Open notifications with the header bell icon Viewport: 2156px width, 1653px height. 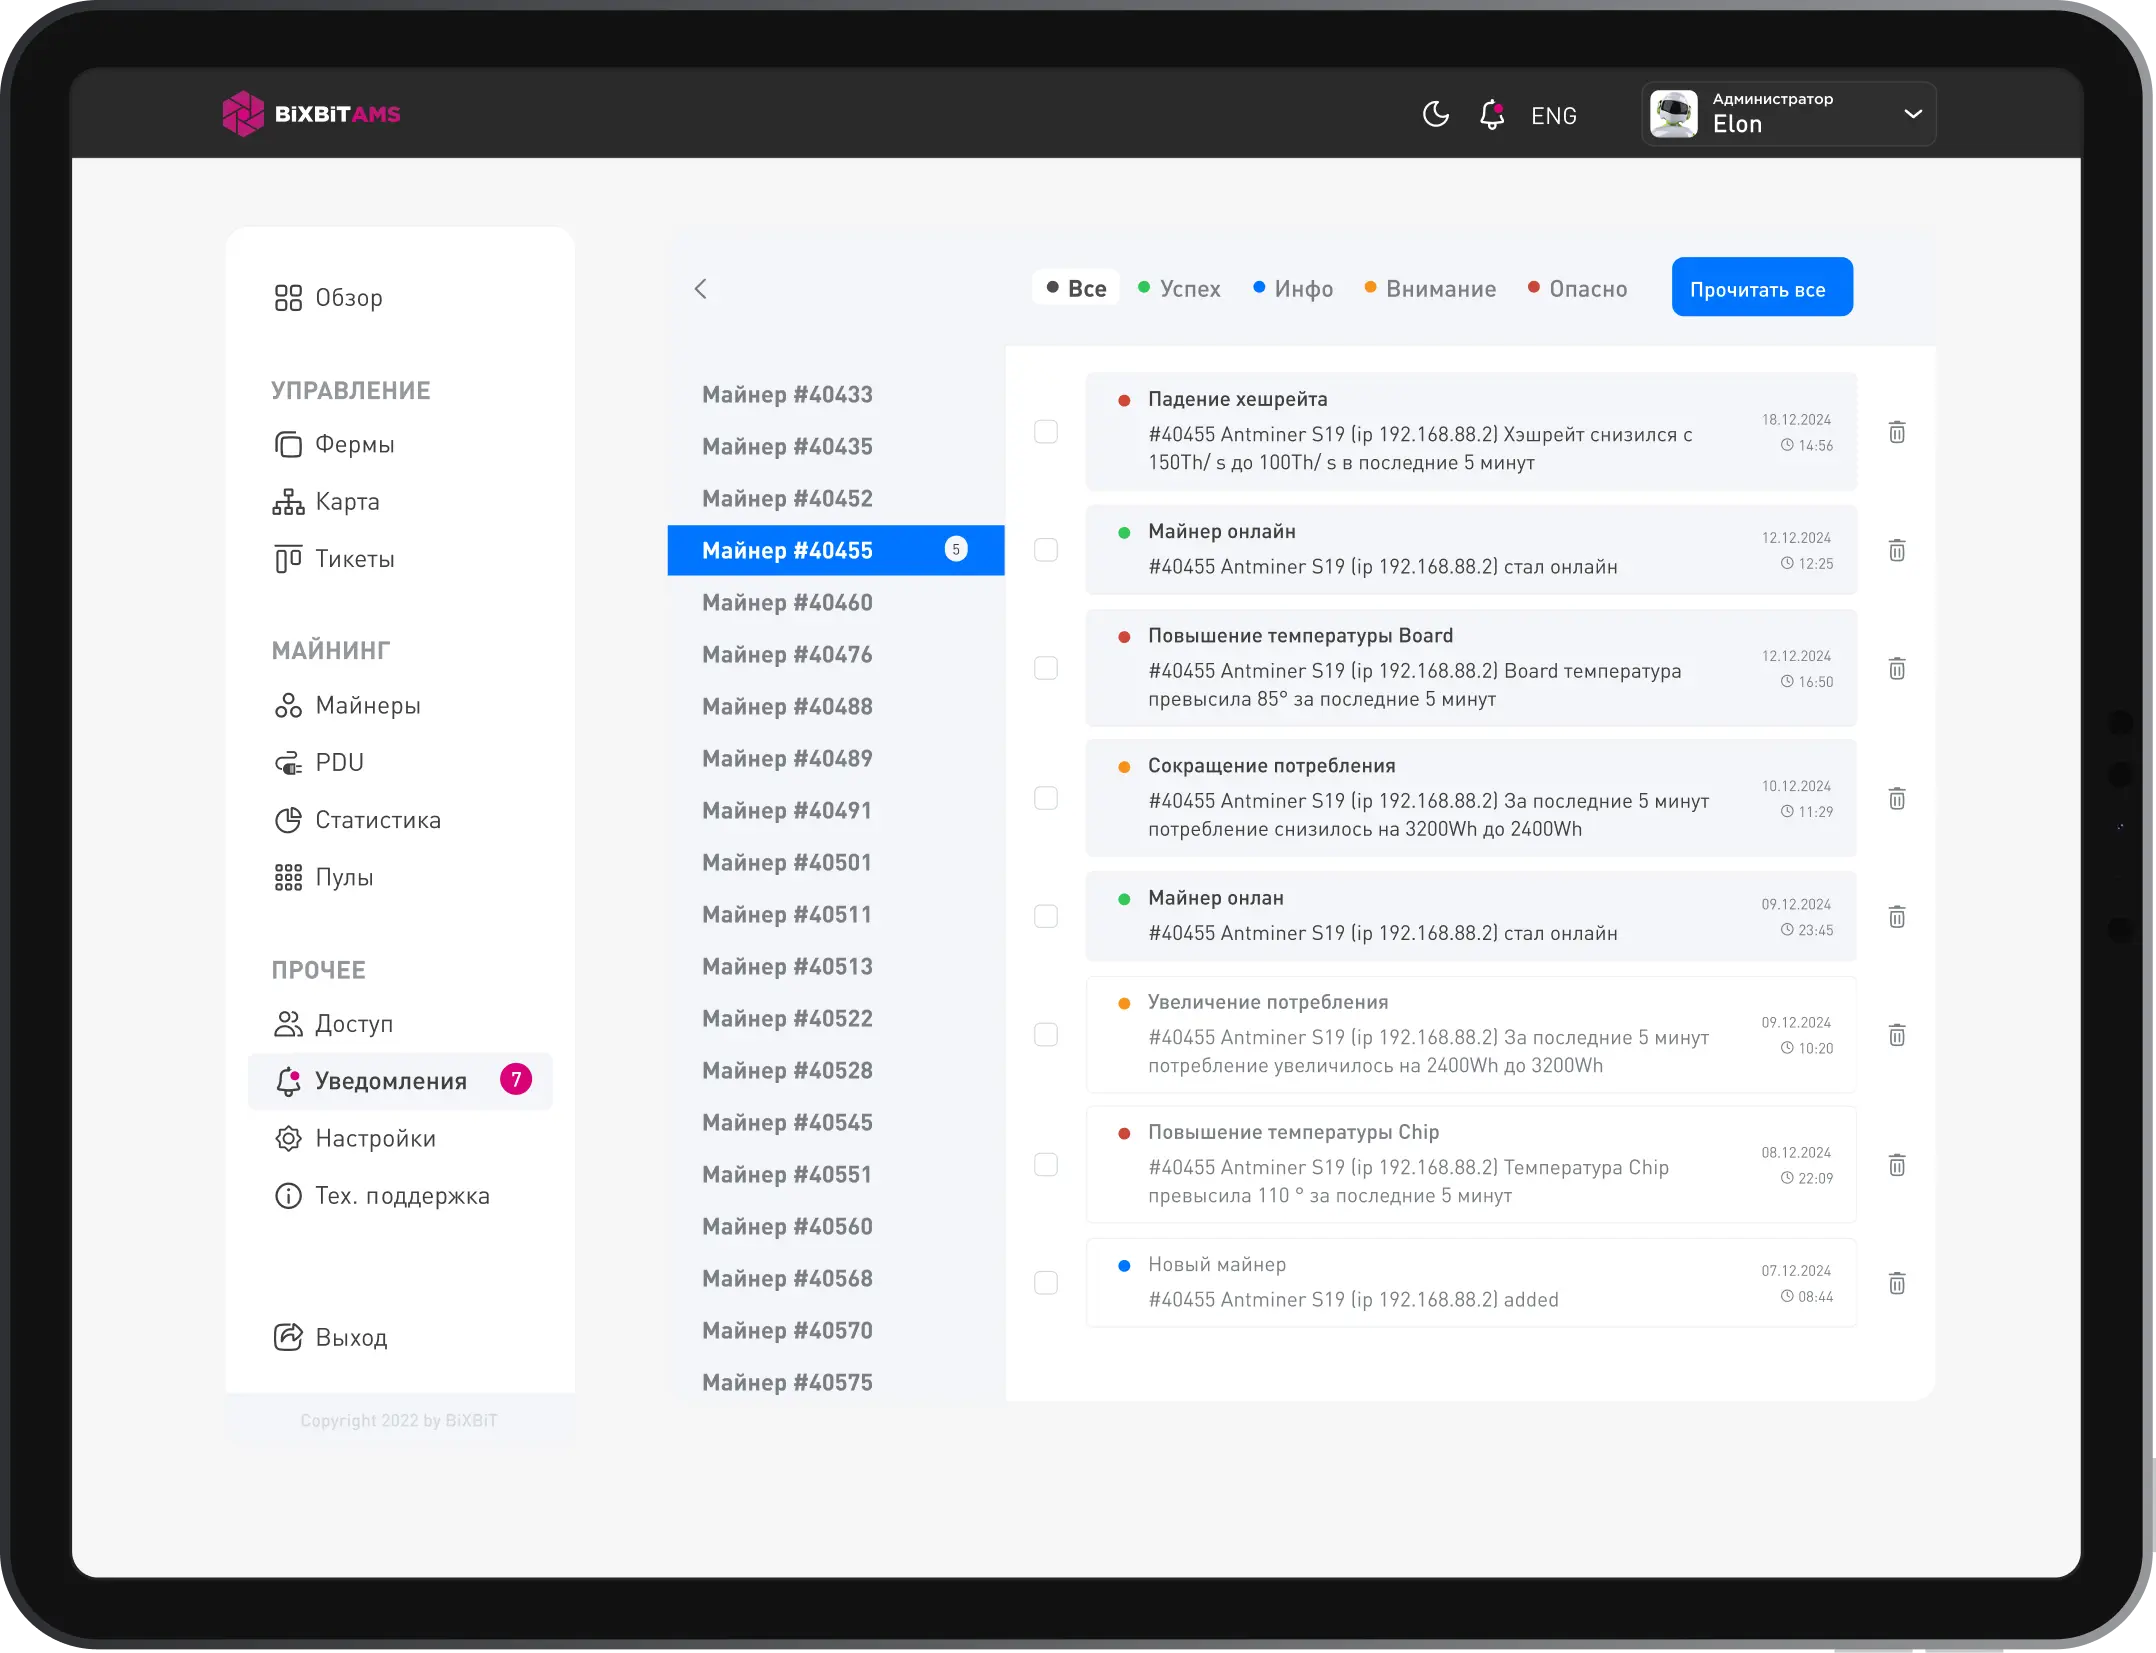[1491, 114]
